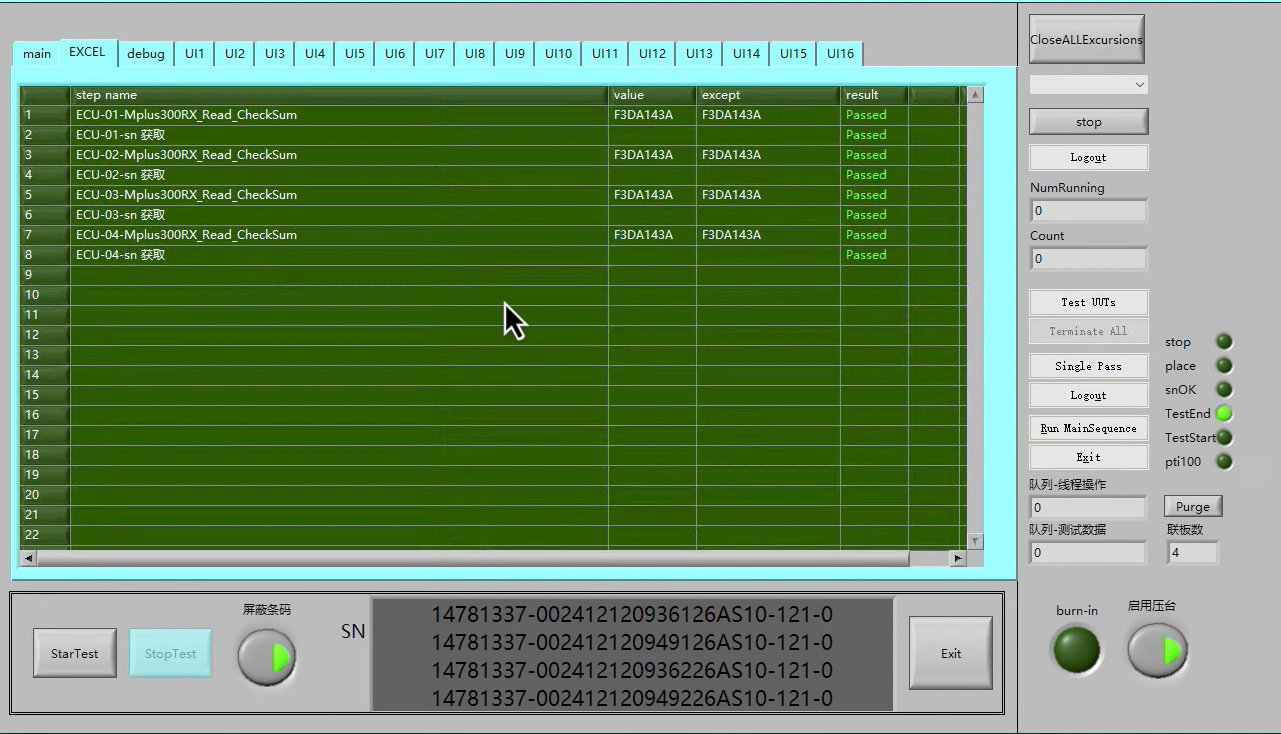The image size is (1281, 734).
Task: Toggle the 屏蔽条码 round switch
Action: coord(267,657)
